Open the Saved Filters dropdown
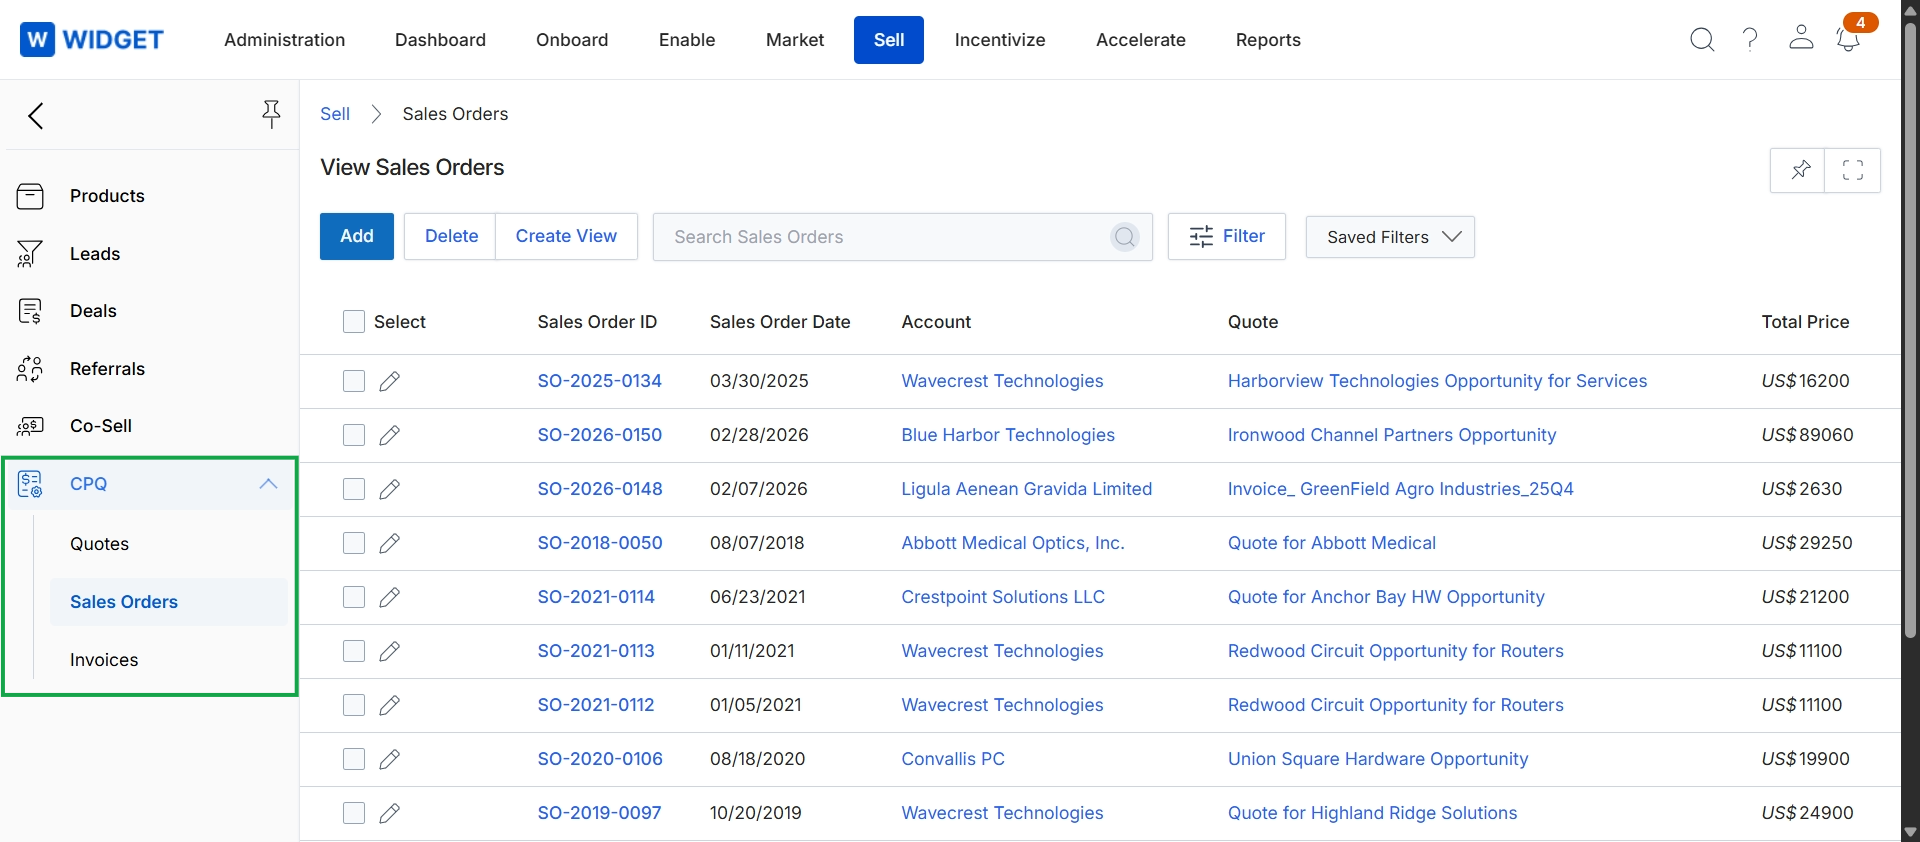1920x842 pixels. [x=1390, y=237]
